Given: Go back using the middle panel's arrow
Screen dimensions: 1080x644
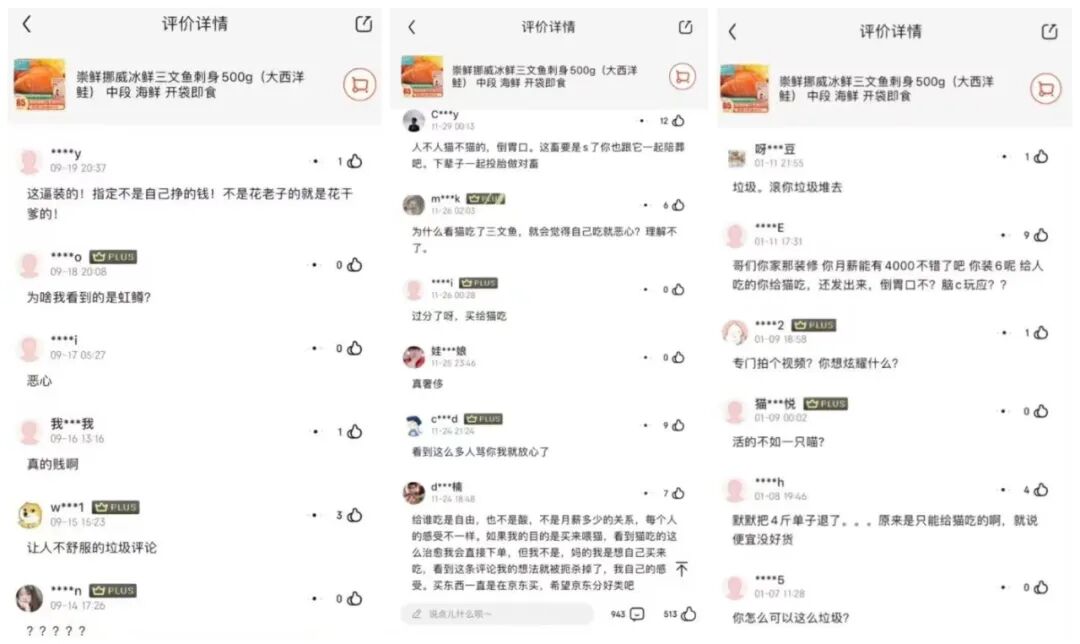Looking at the screenshot, I should point(412,27).
